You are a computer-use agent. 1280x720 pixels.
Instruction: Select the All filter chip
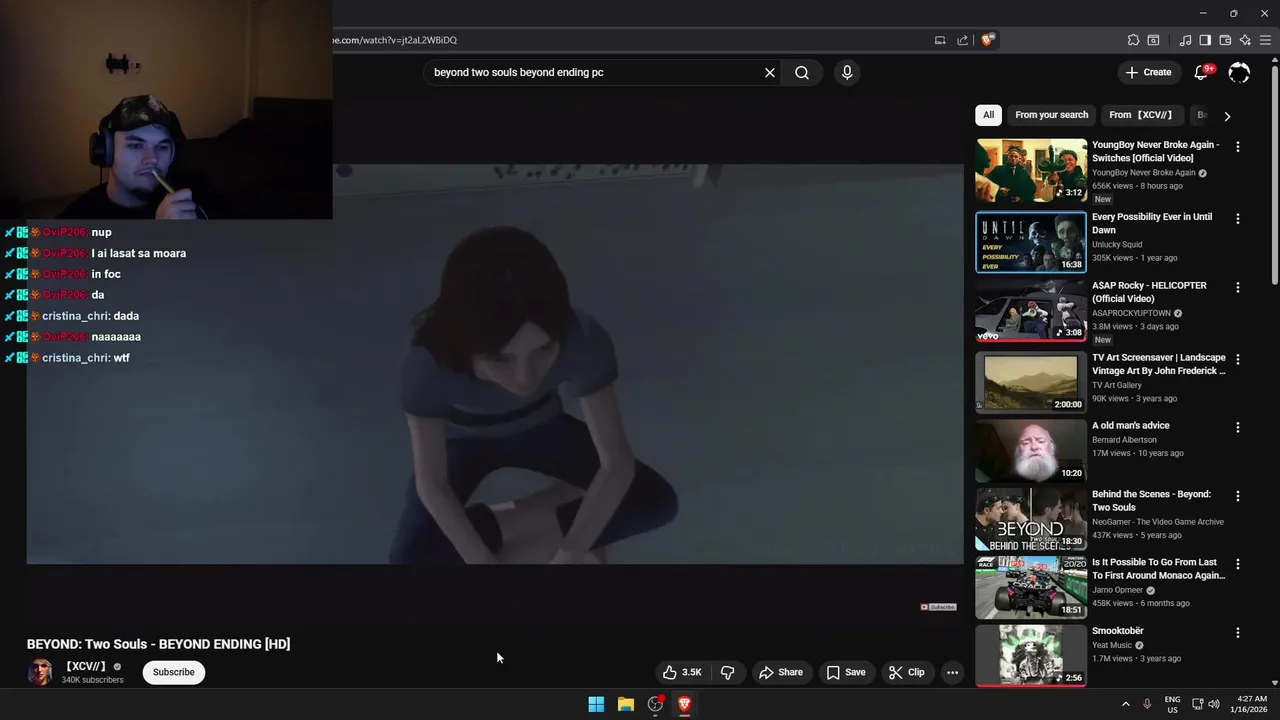(x=988, y=115)
